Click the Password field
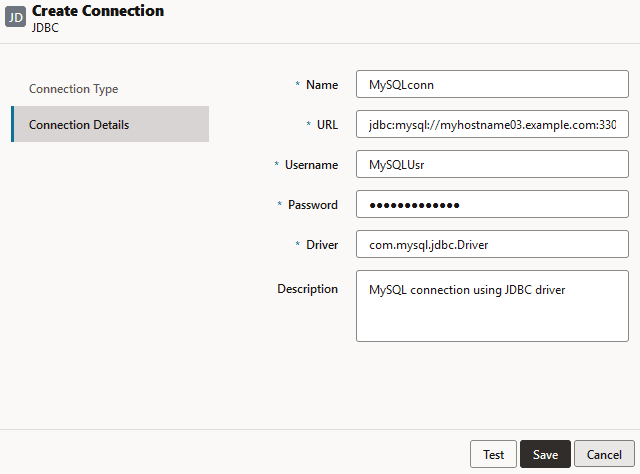Viewport: 640px width, 474px height. click(x=492, y=204)
